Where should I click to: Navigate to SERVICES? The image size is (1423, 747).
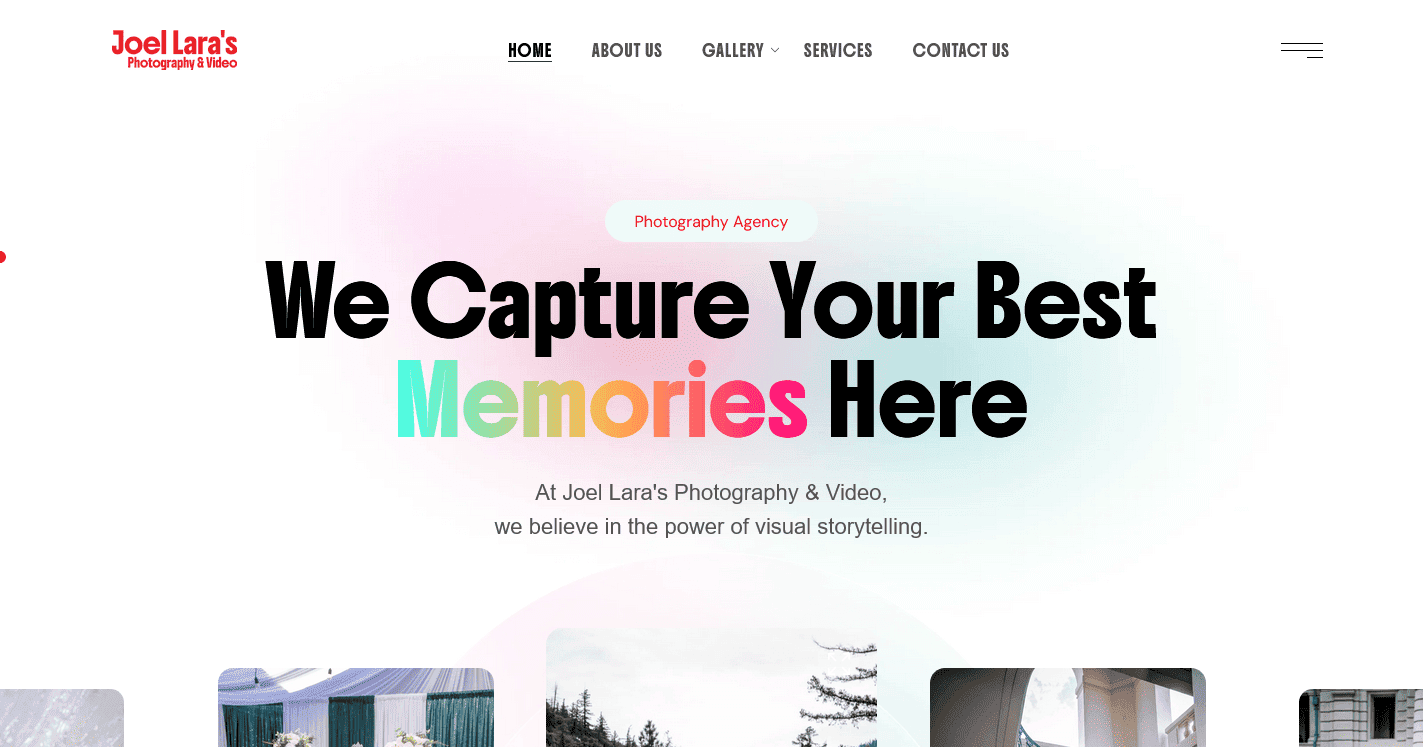point(838,50)
